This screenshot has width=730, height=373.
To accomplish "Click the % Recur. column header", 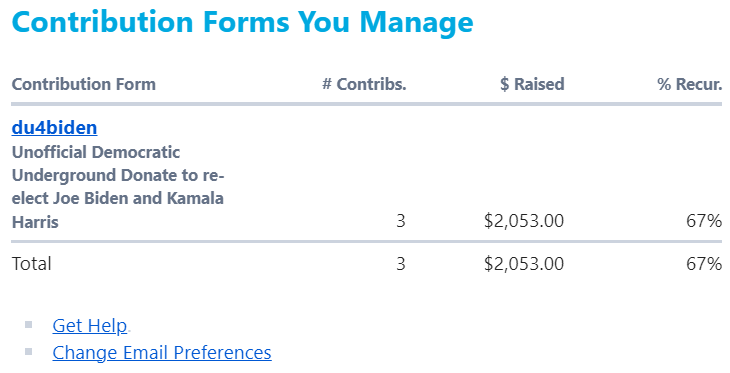I will [689, 84].
